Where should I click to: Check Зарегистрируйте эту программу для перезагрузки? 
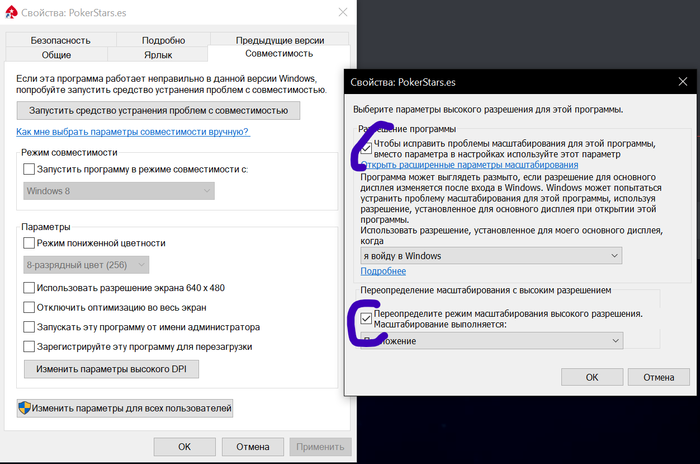29,347
